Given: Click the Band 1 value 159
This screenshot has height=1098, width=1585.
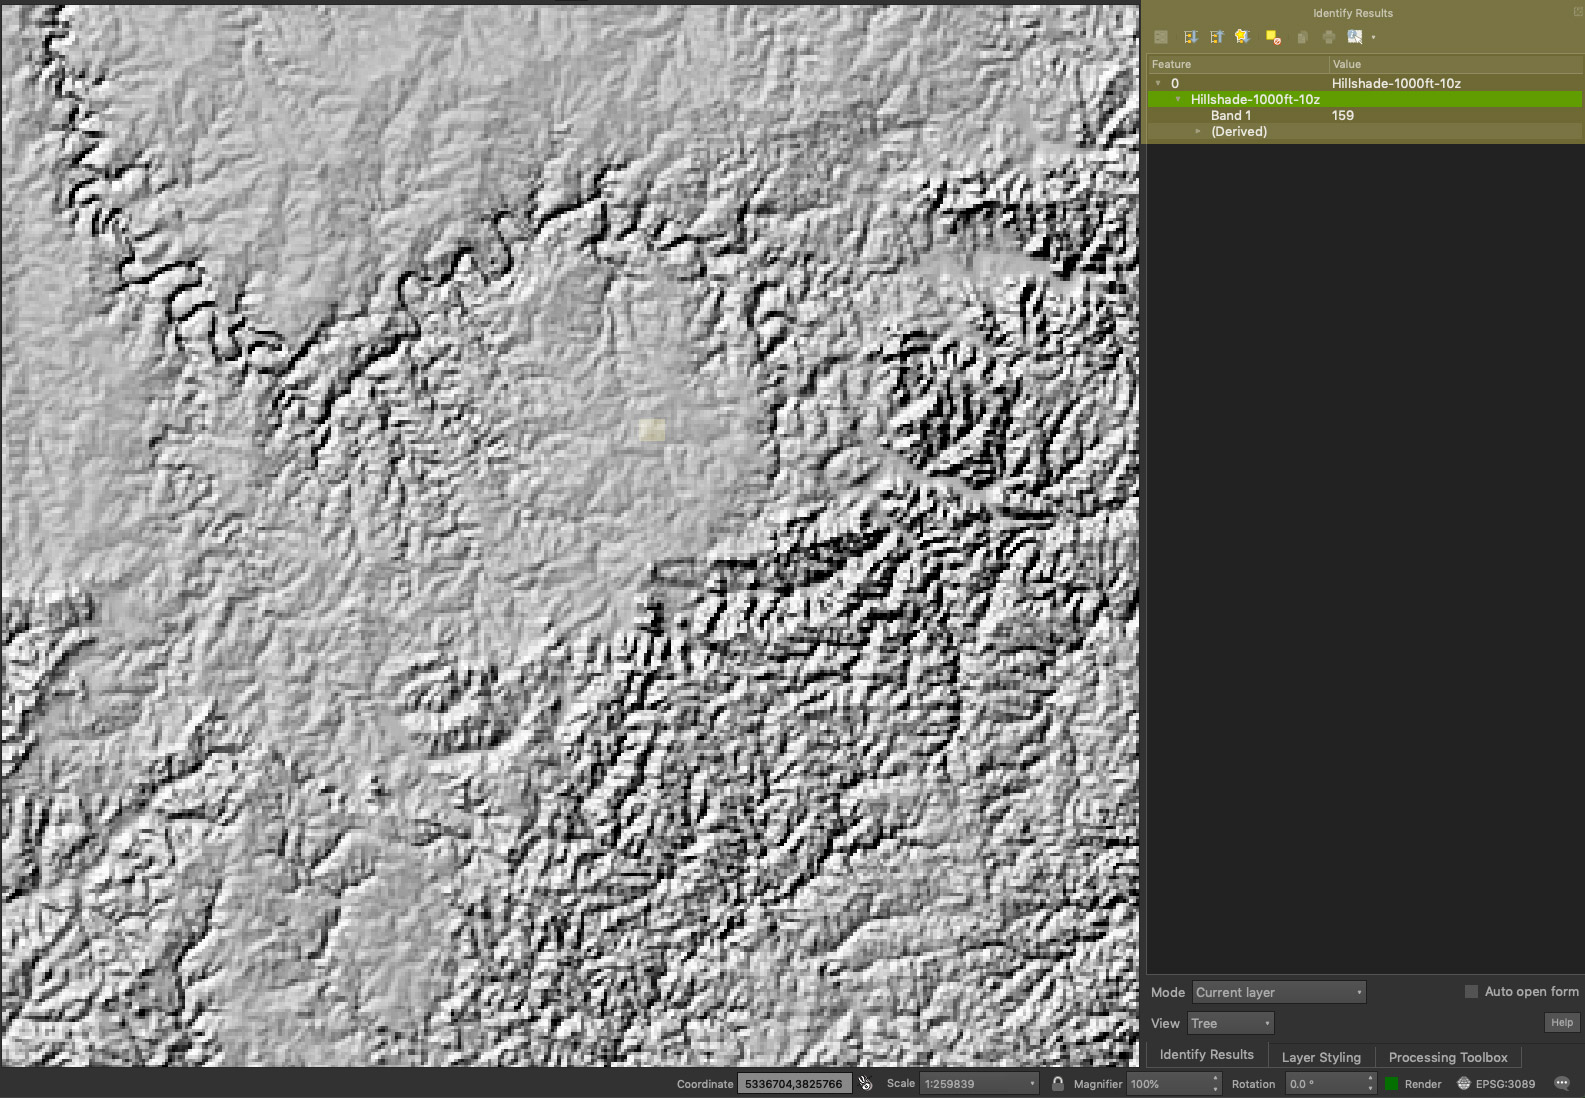Looking at the screenshot, I should (x=1342, y=115).
